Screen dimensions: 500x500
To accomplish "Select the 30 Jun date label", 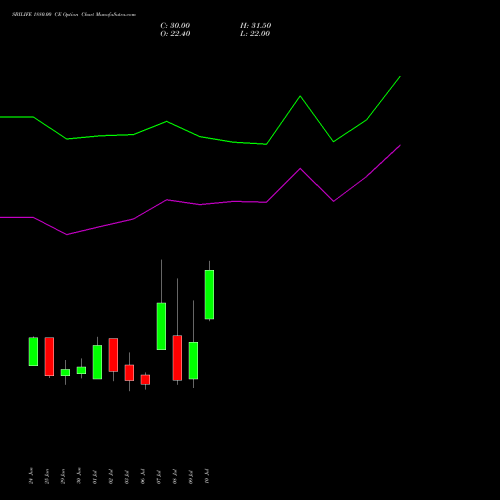I will click(x=79, y=476).
